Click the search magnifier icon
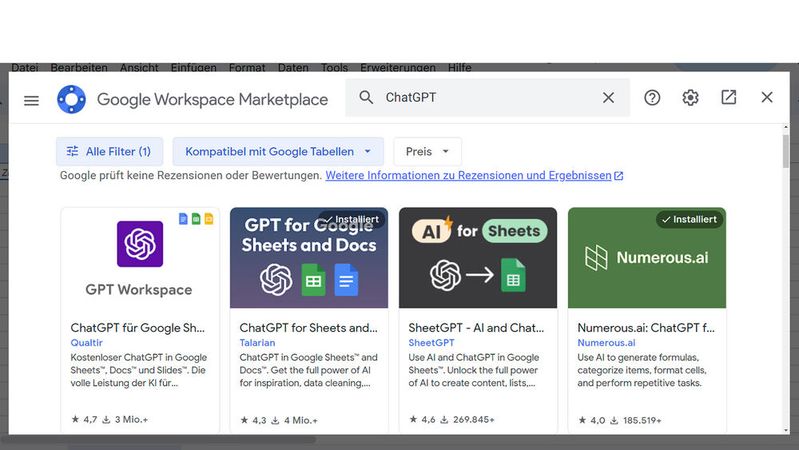Viewport: 799px width, 450px height. point(366,97)
